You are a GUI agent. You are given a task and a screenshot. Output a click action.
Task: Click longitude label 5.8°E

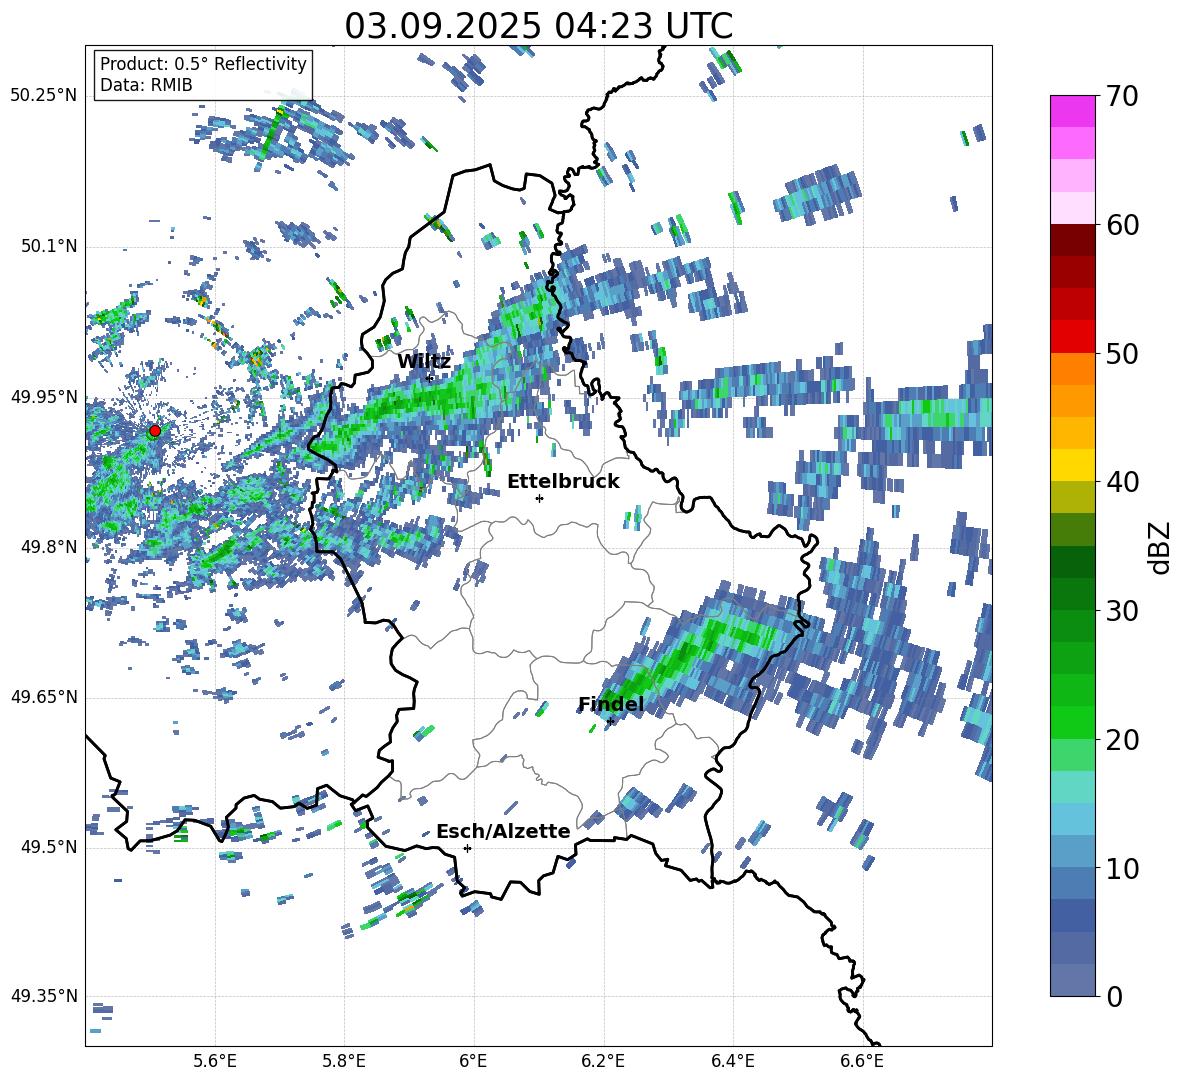coord(344,1062)
